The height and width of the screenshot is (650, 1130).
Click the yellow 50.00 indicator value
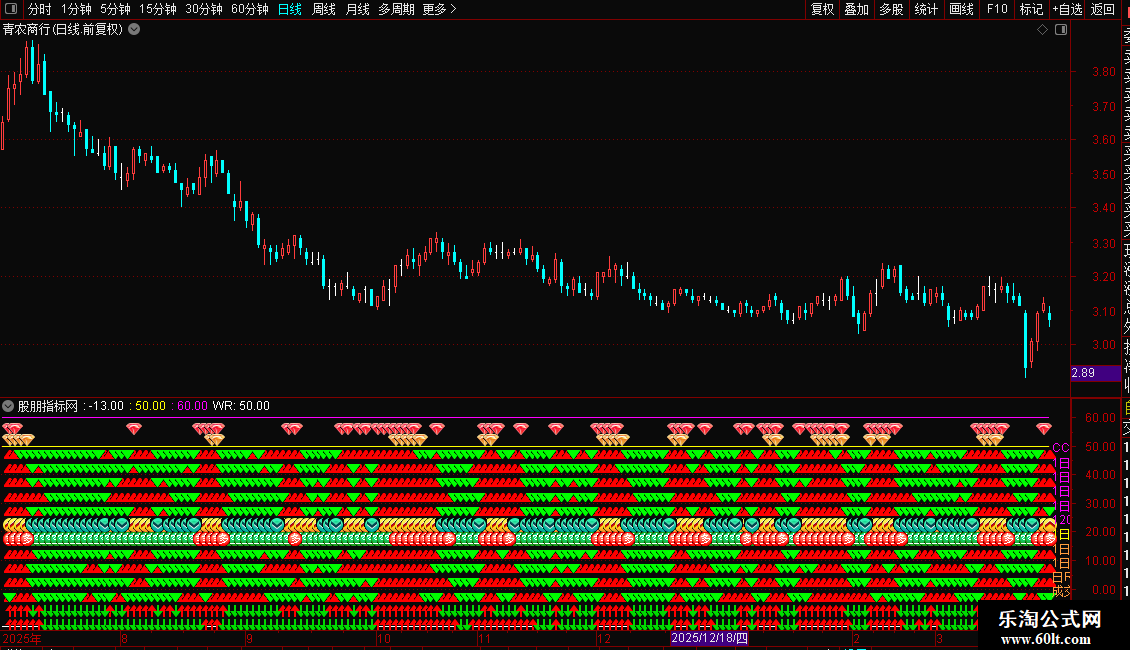pos(151,406)
